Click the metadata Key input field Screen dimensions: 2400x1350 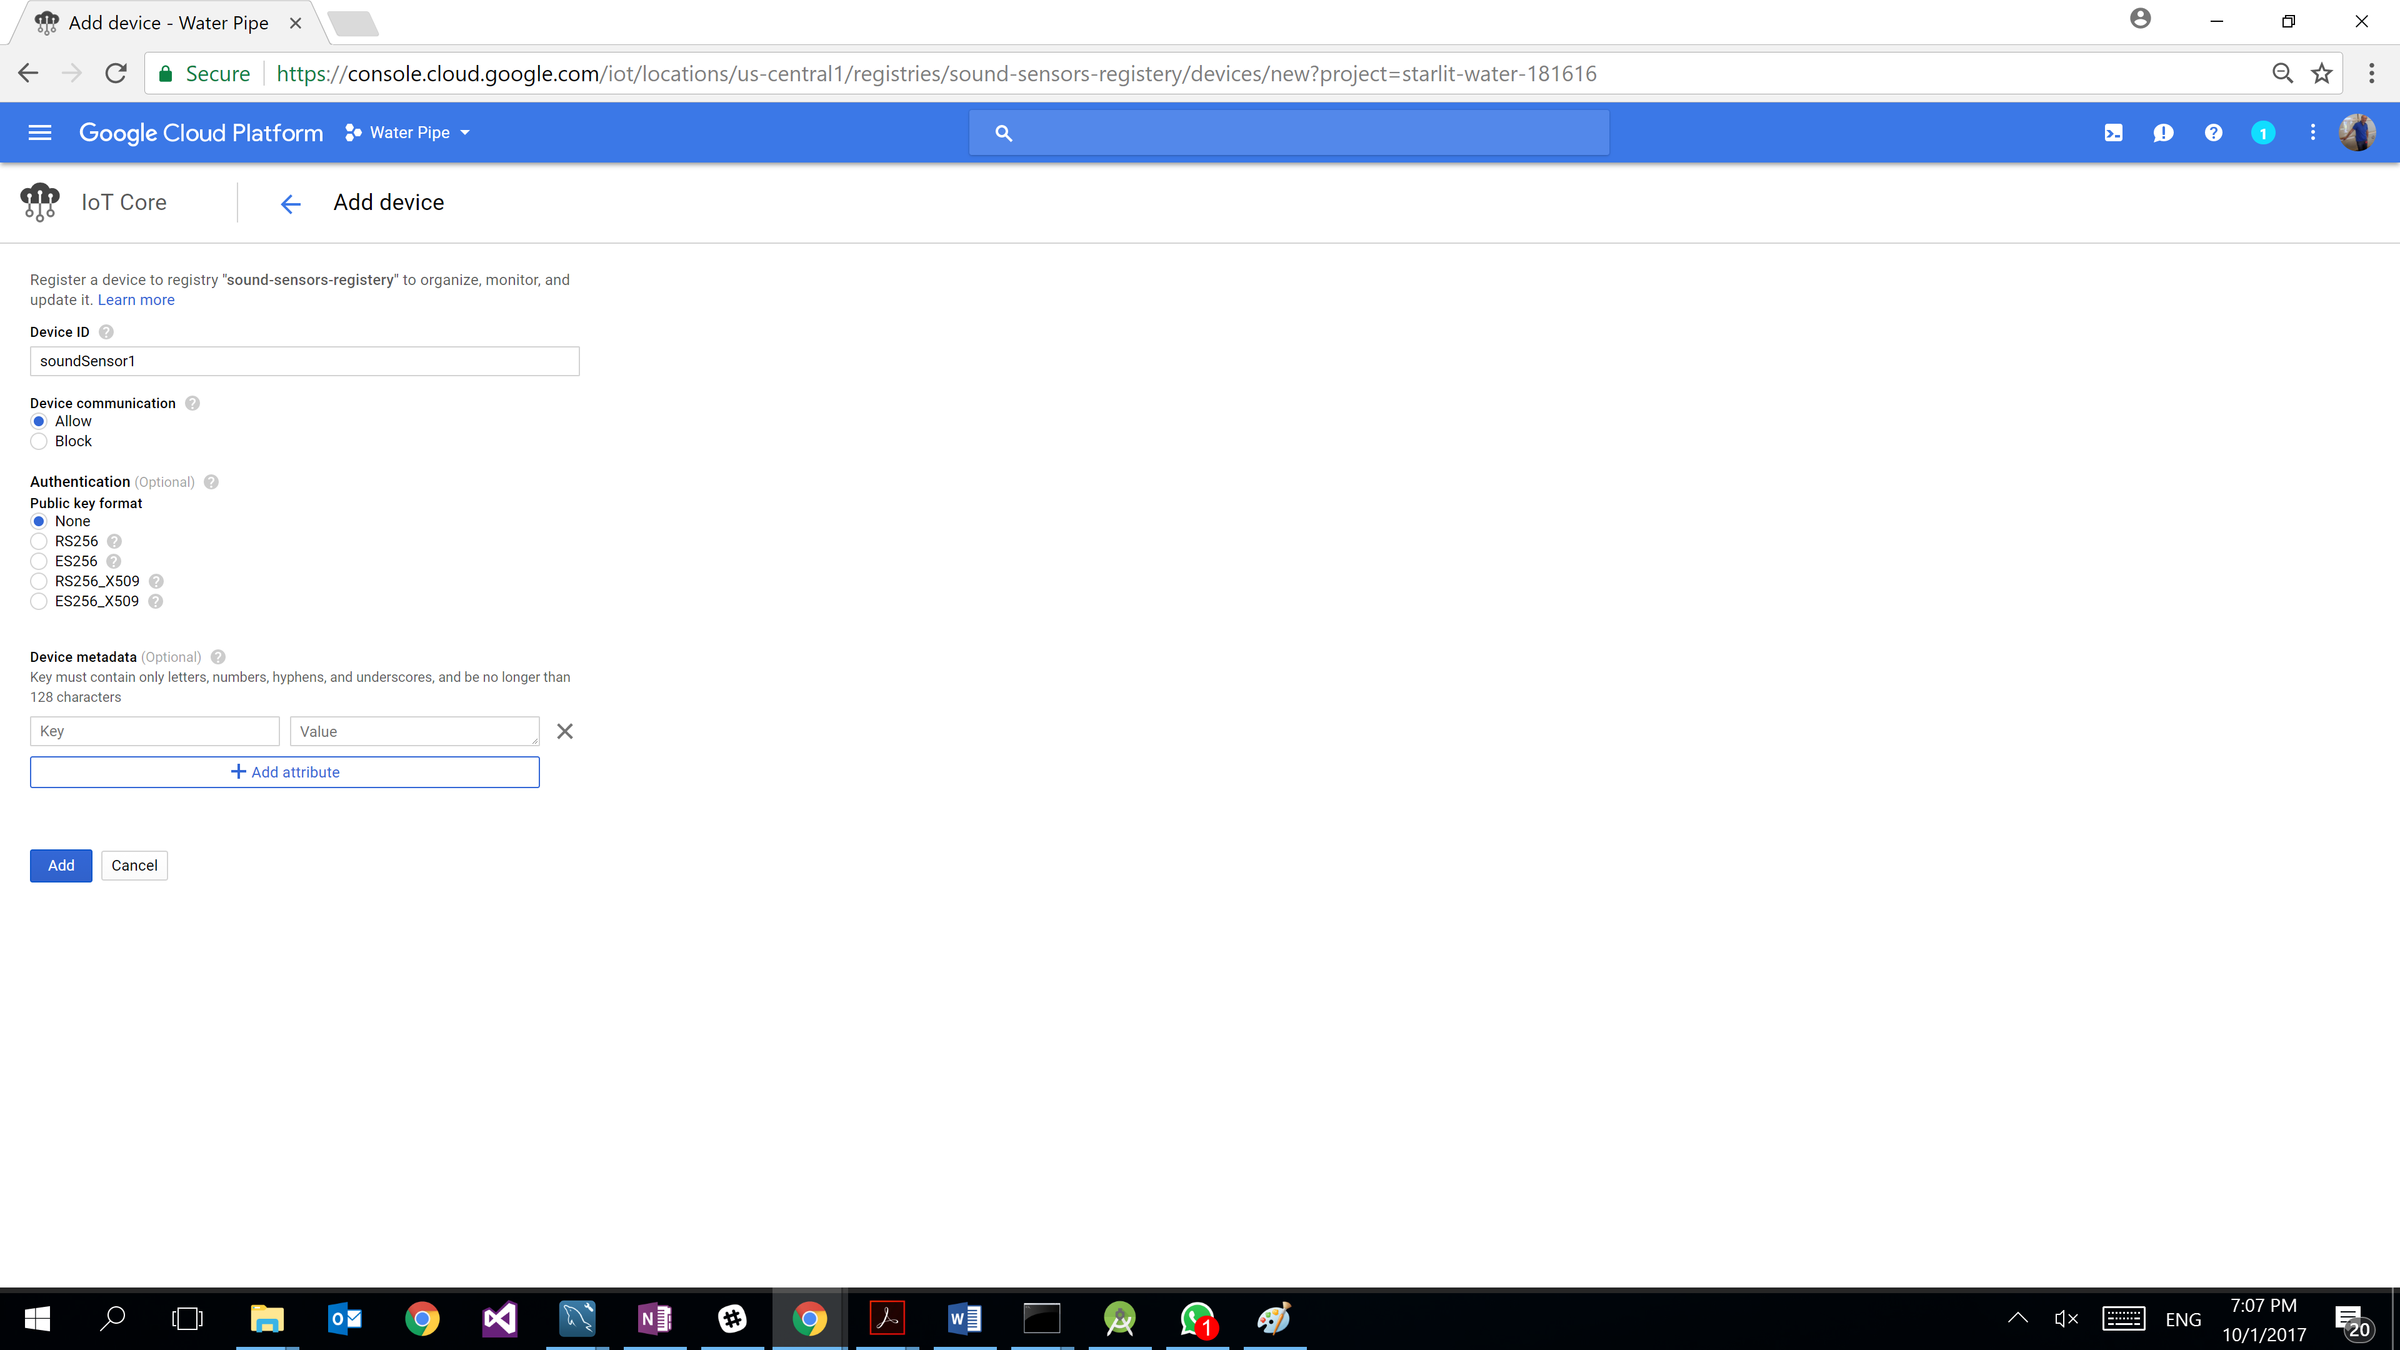[155, 732]
